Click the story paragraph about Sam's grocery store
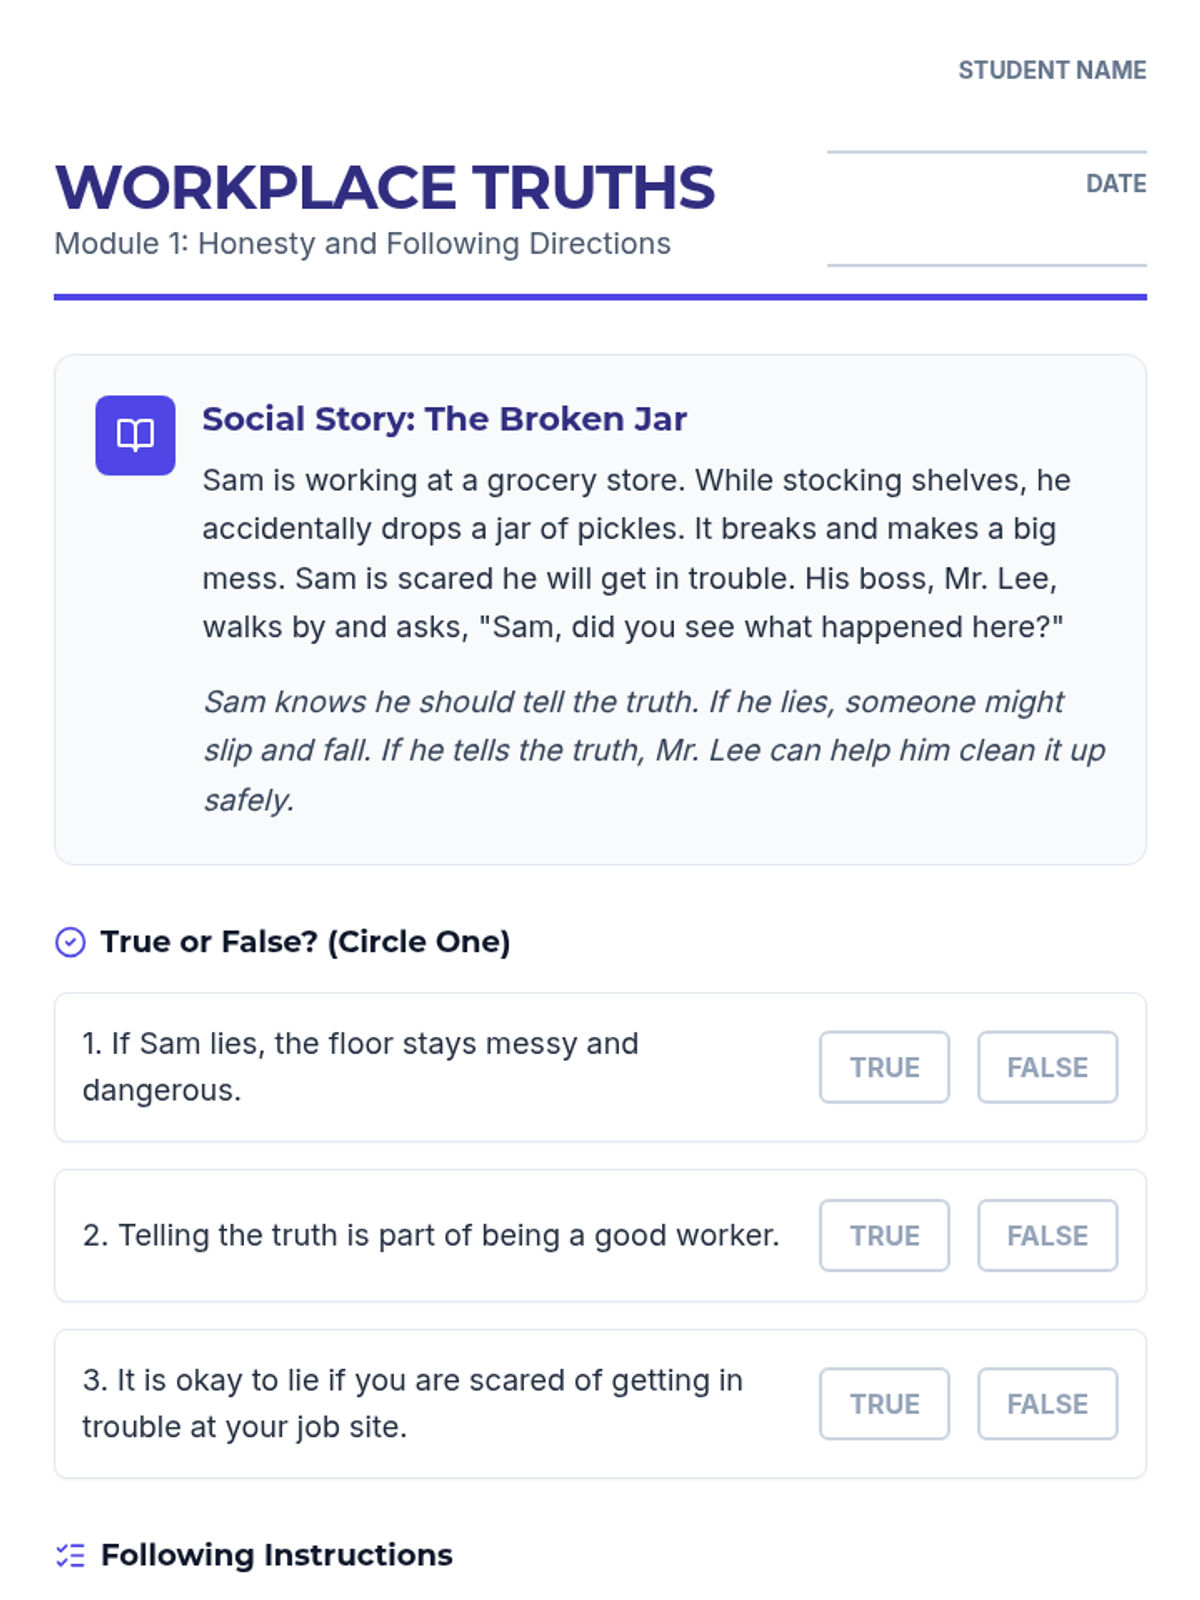Viewport: 1200px width, 1600px height. point(636,553)
